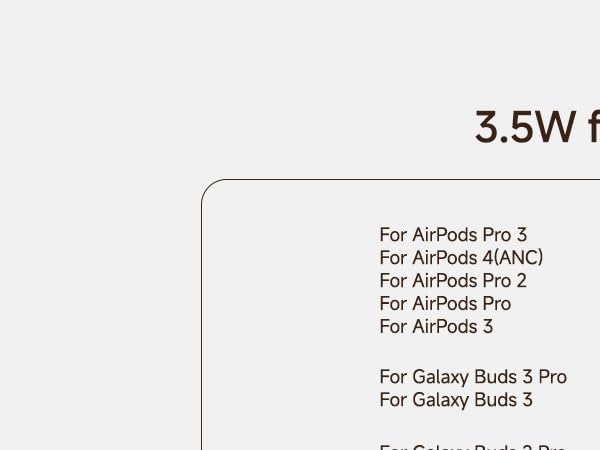Click the word "For" in the AirPods Pro 3 line

(393, 235)
